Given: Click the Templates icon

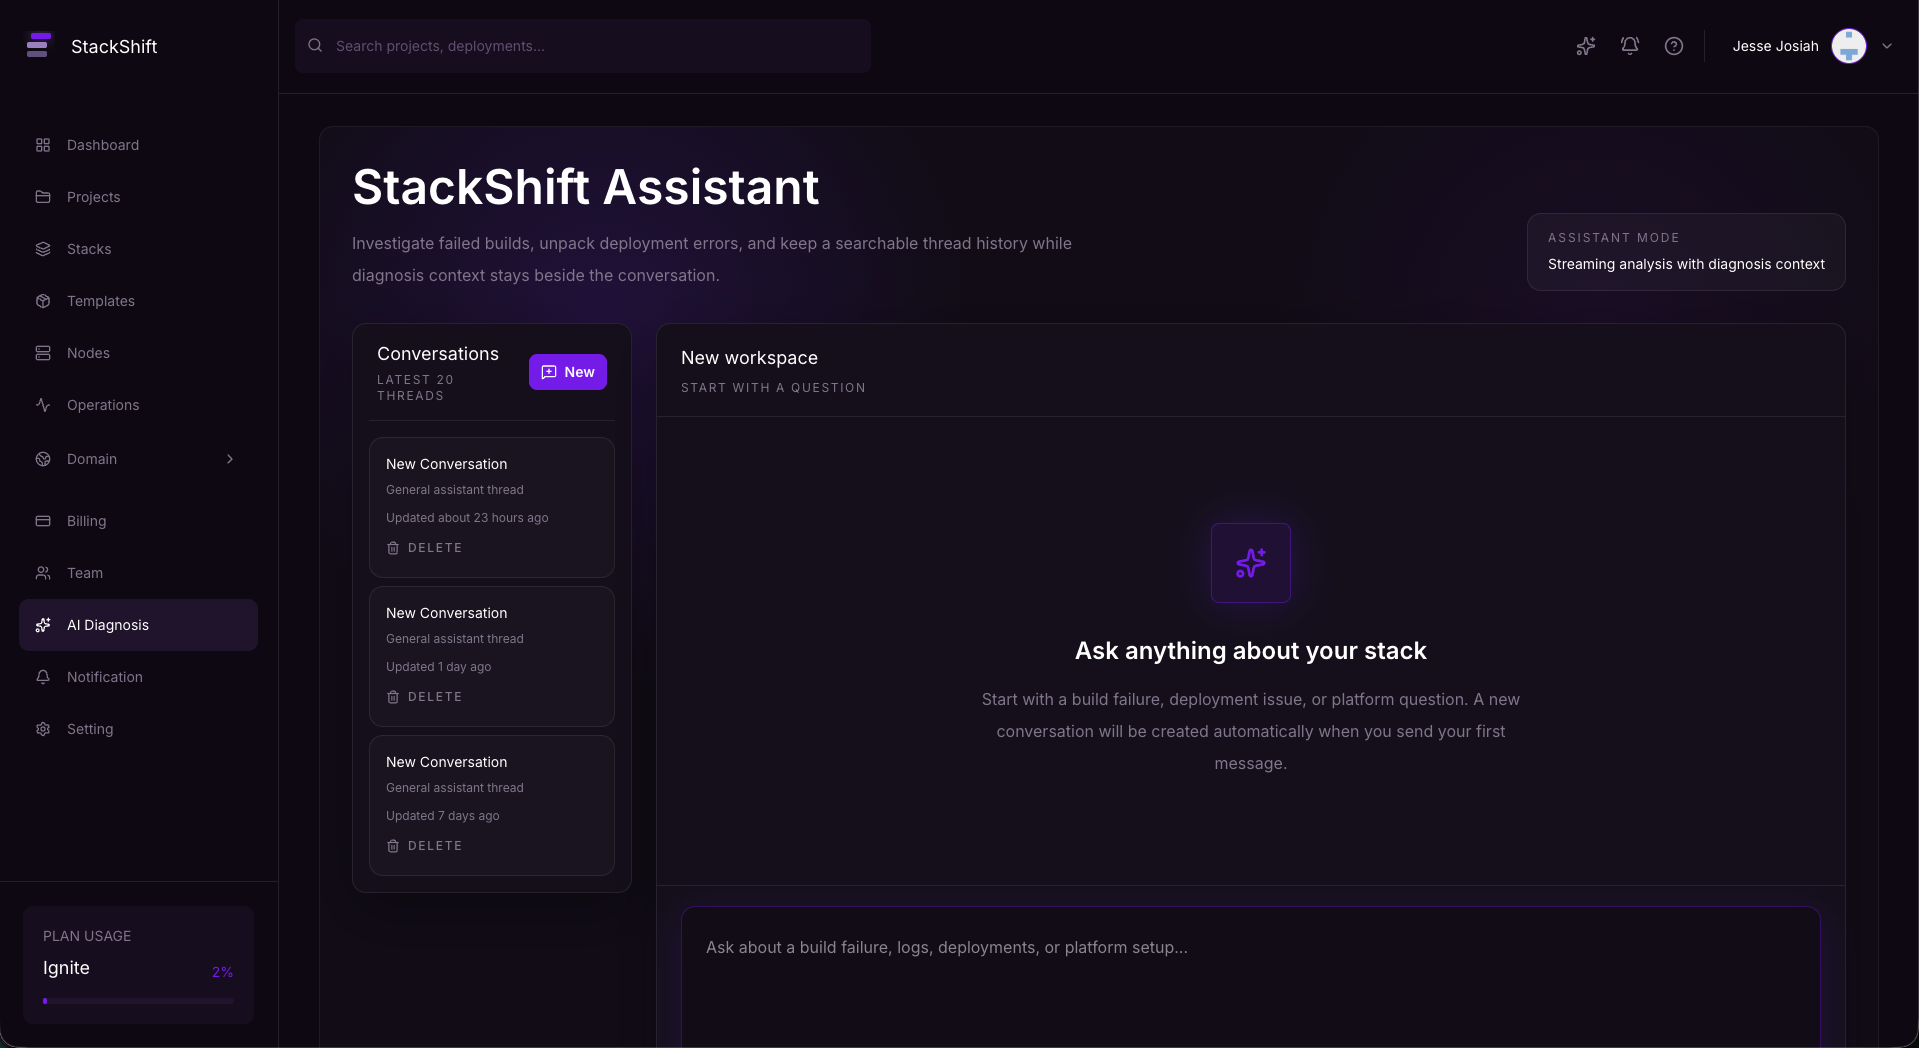Looking at the screenshot, I should pyautogui.click(x=42, y=300).
